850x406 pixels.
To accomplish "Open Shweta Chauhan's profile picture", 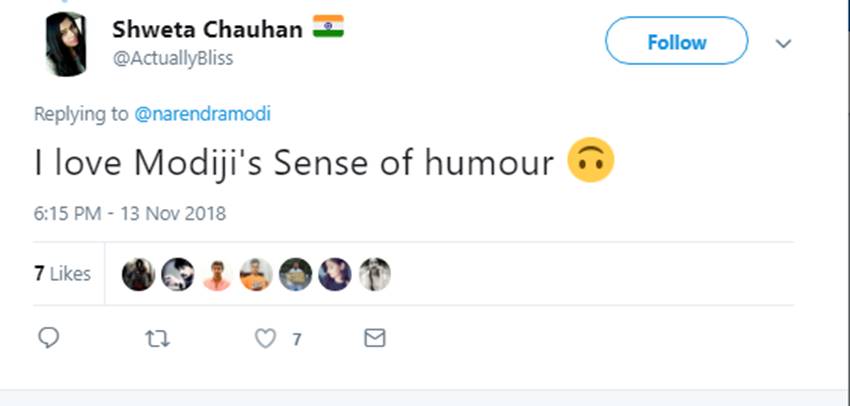I will pyautogui.click(x=66, y=45).
